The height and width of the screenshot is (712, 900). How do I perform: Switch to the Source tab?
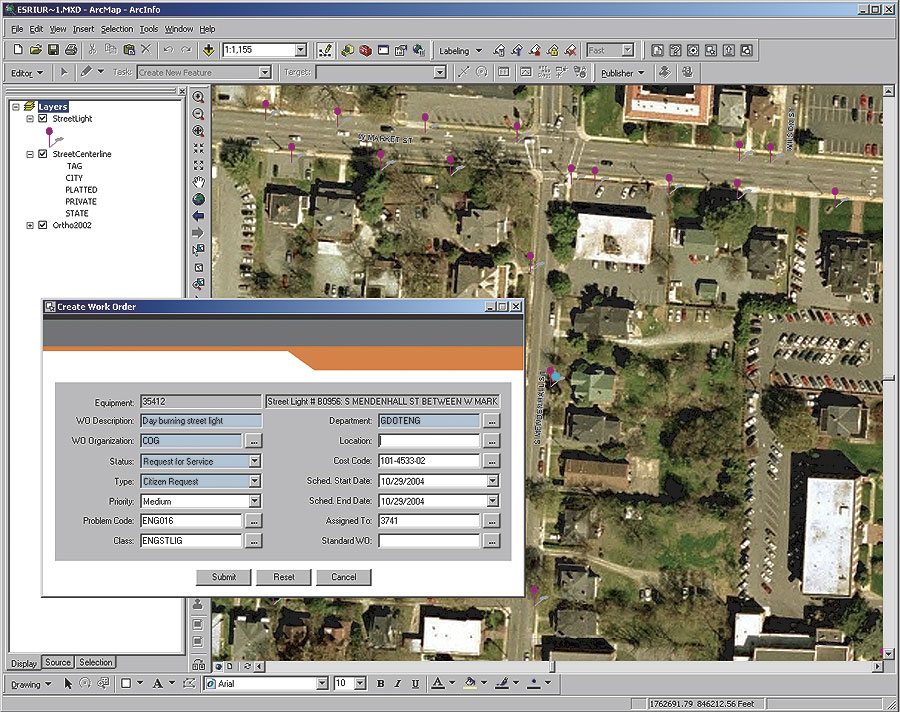[x=58, y=662]
